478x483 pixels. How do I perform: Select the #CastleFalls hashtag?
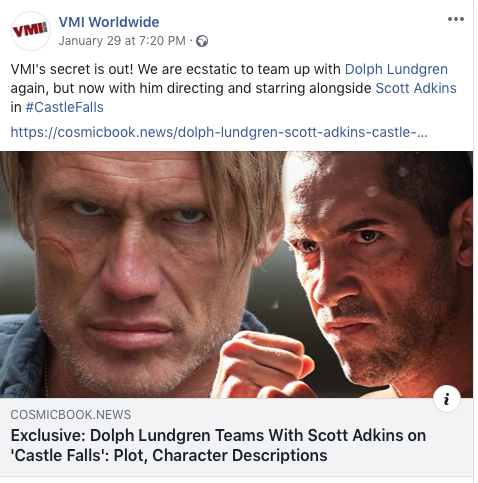coord(65,107)
